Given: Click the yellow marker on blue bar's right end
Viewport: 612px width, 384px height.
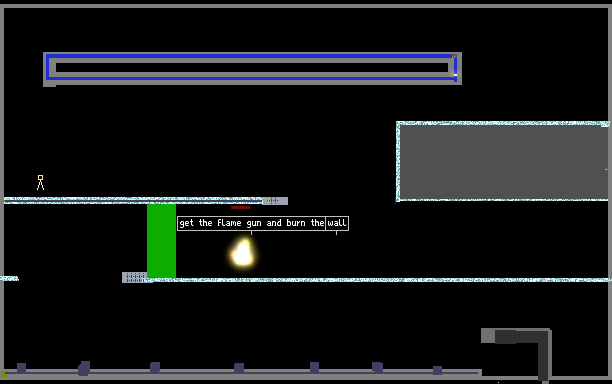Looking at the screenshot, I should pyautogui.click(x=455, y=75).
